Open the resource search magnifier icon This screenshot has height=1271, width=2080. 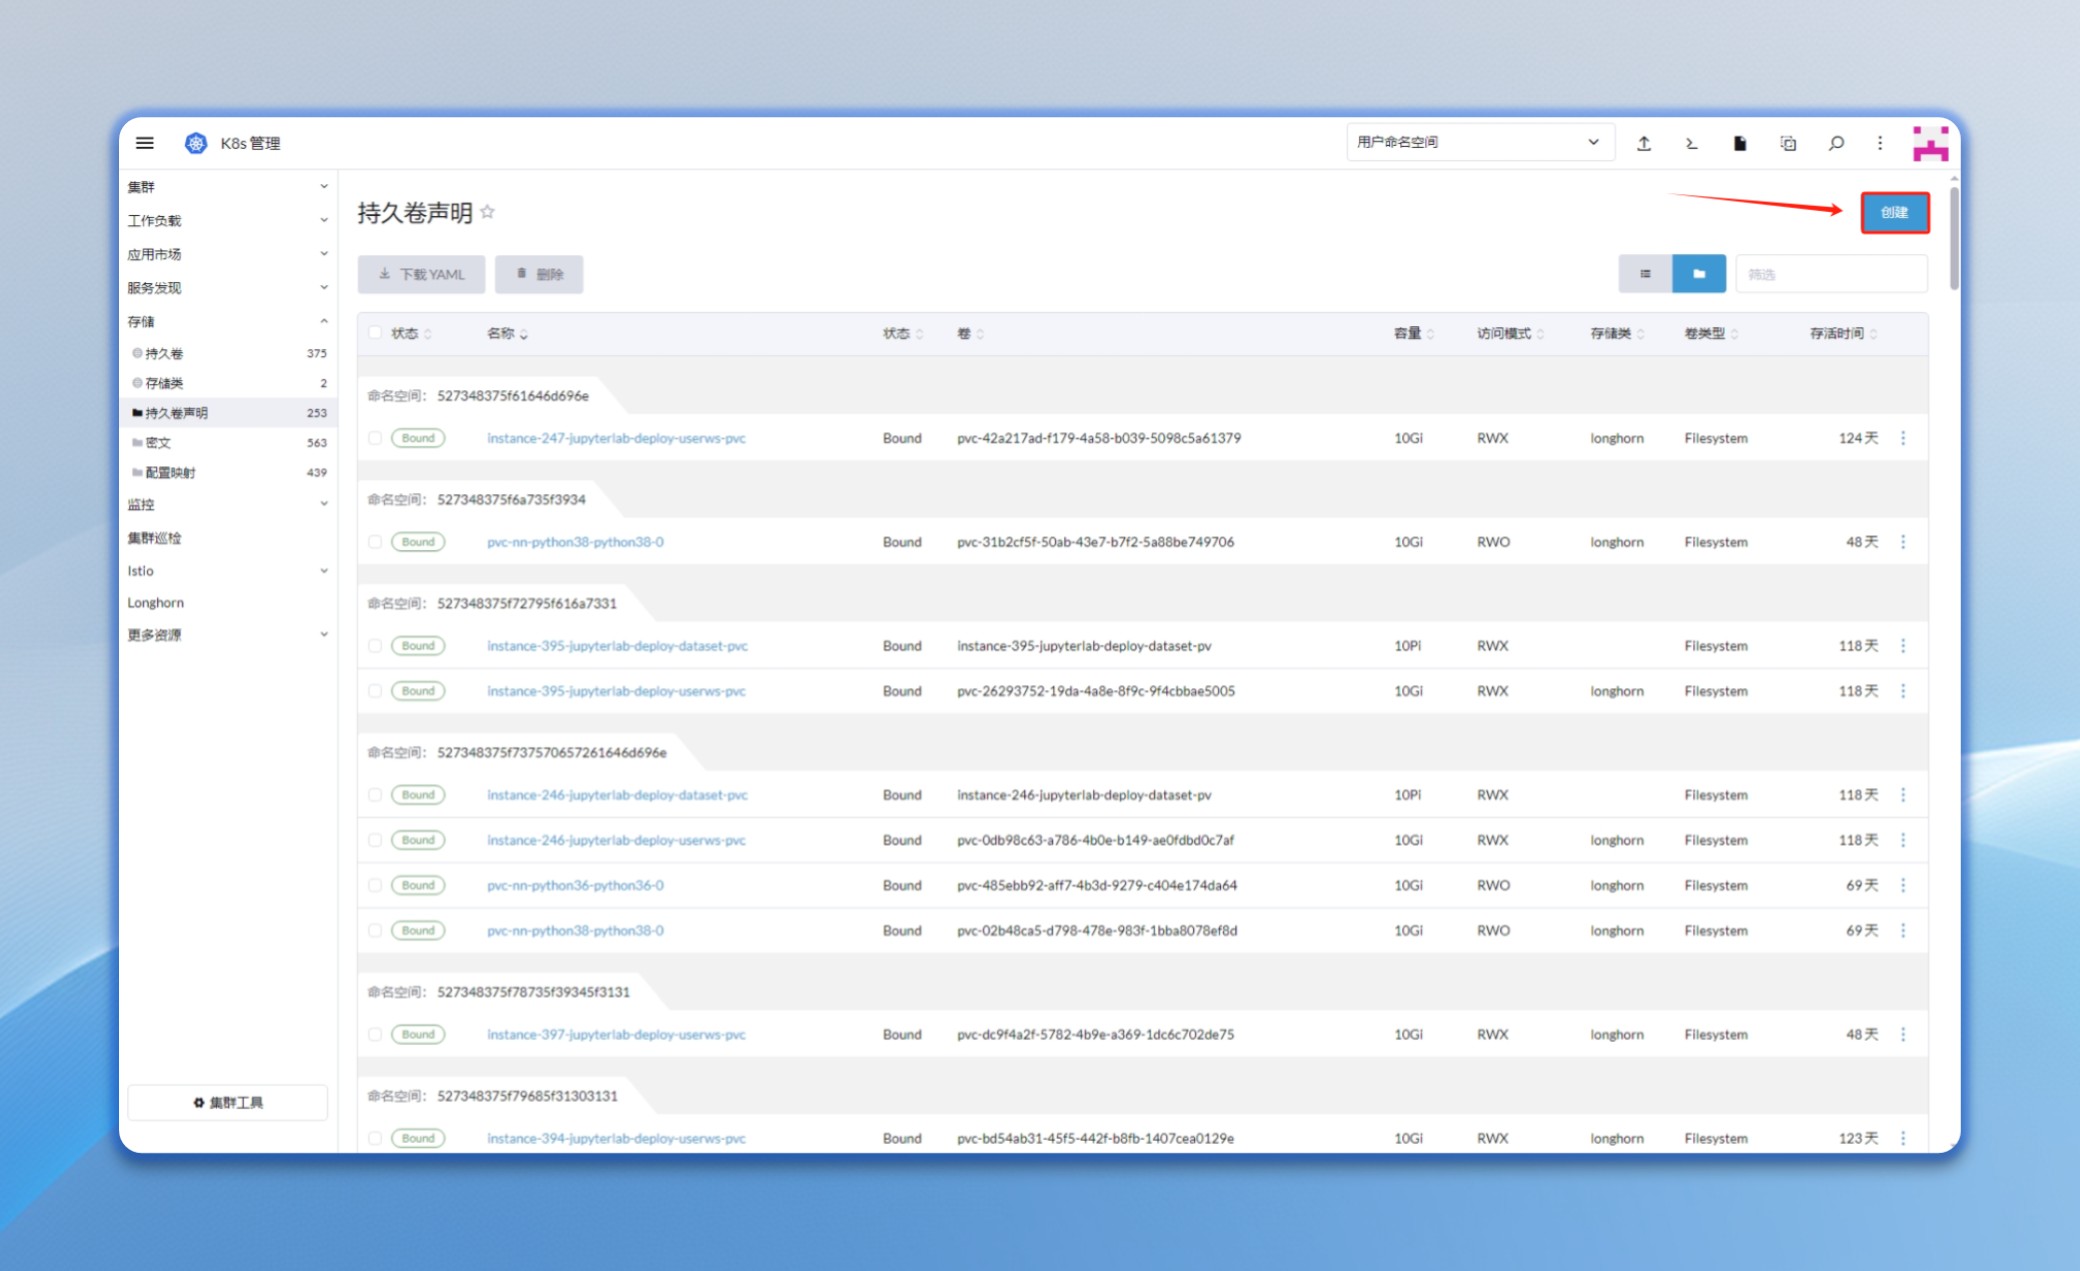[1836, 143]
